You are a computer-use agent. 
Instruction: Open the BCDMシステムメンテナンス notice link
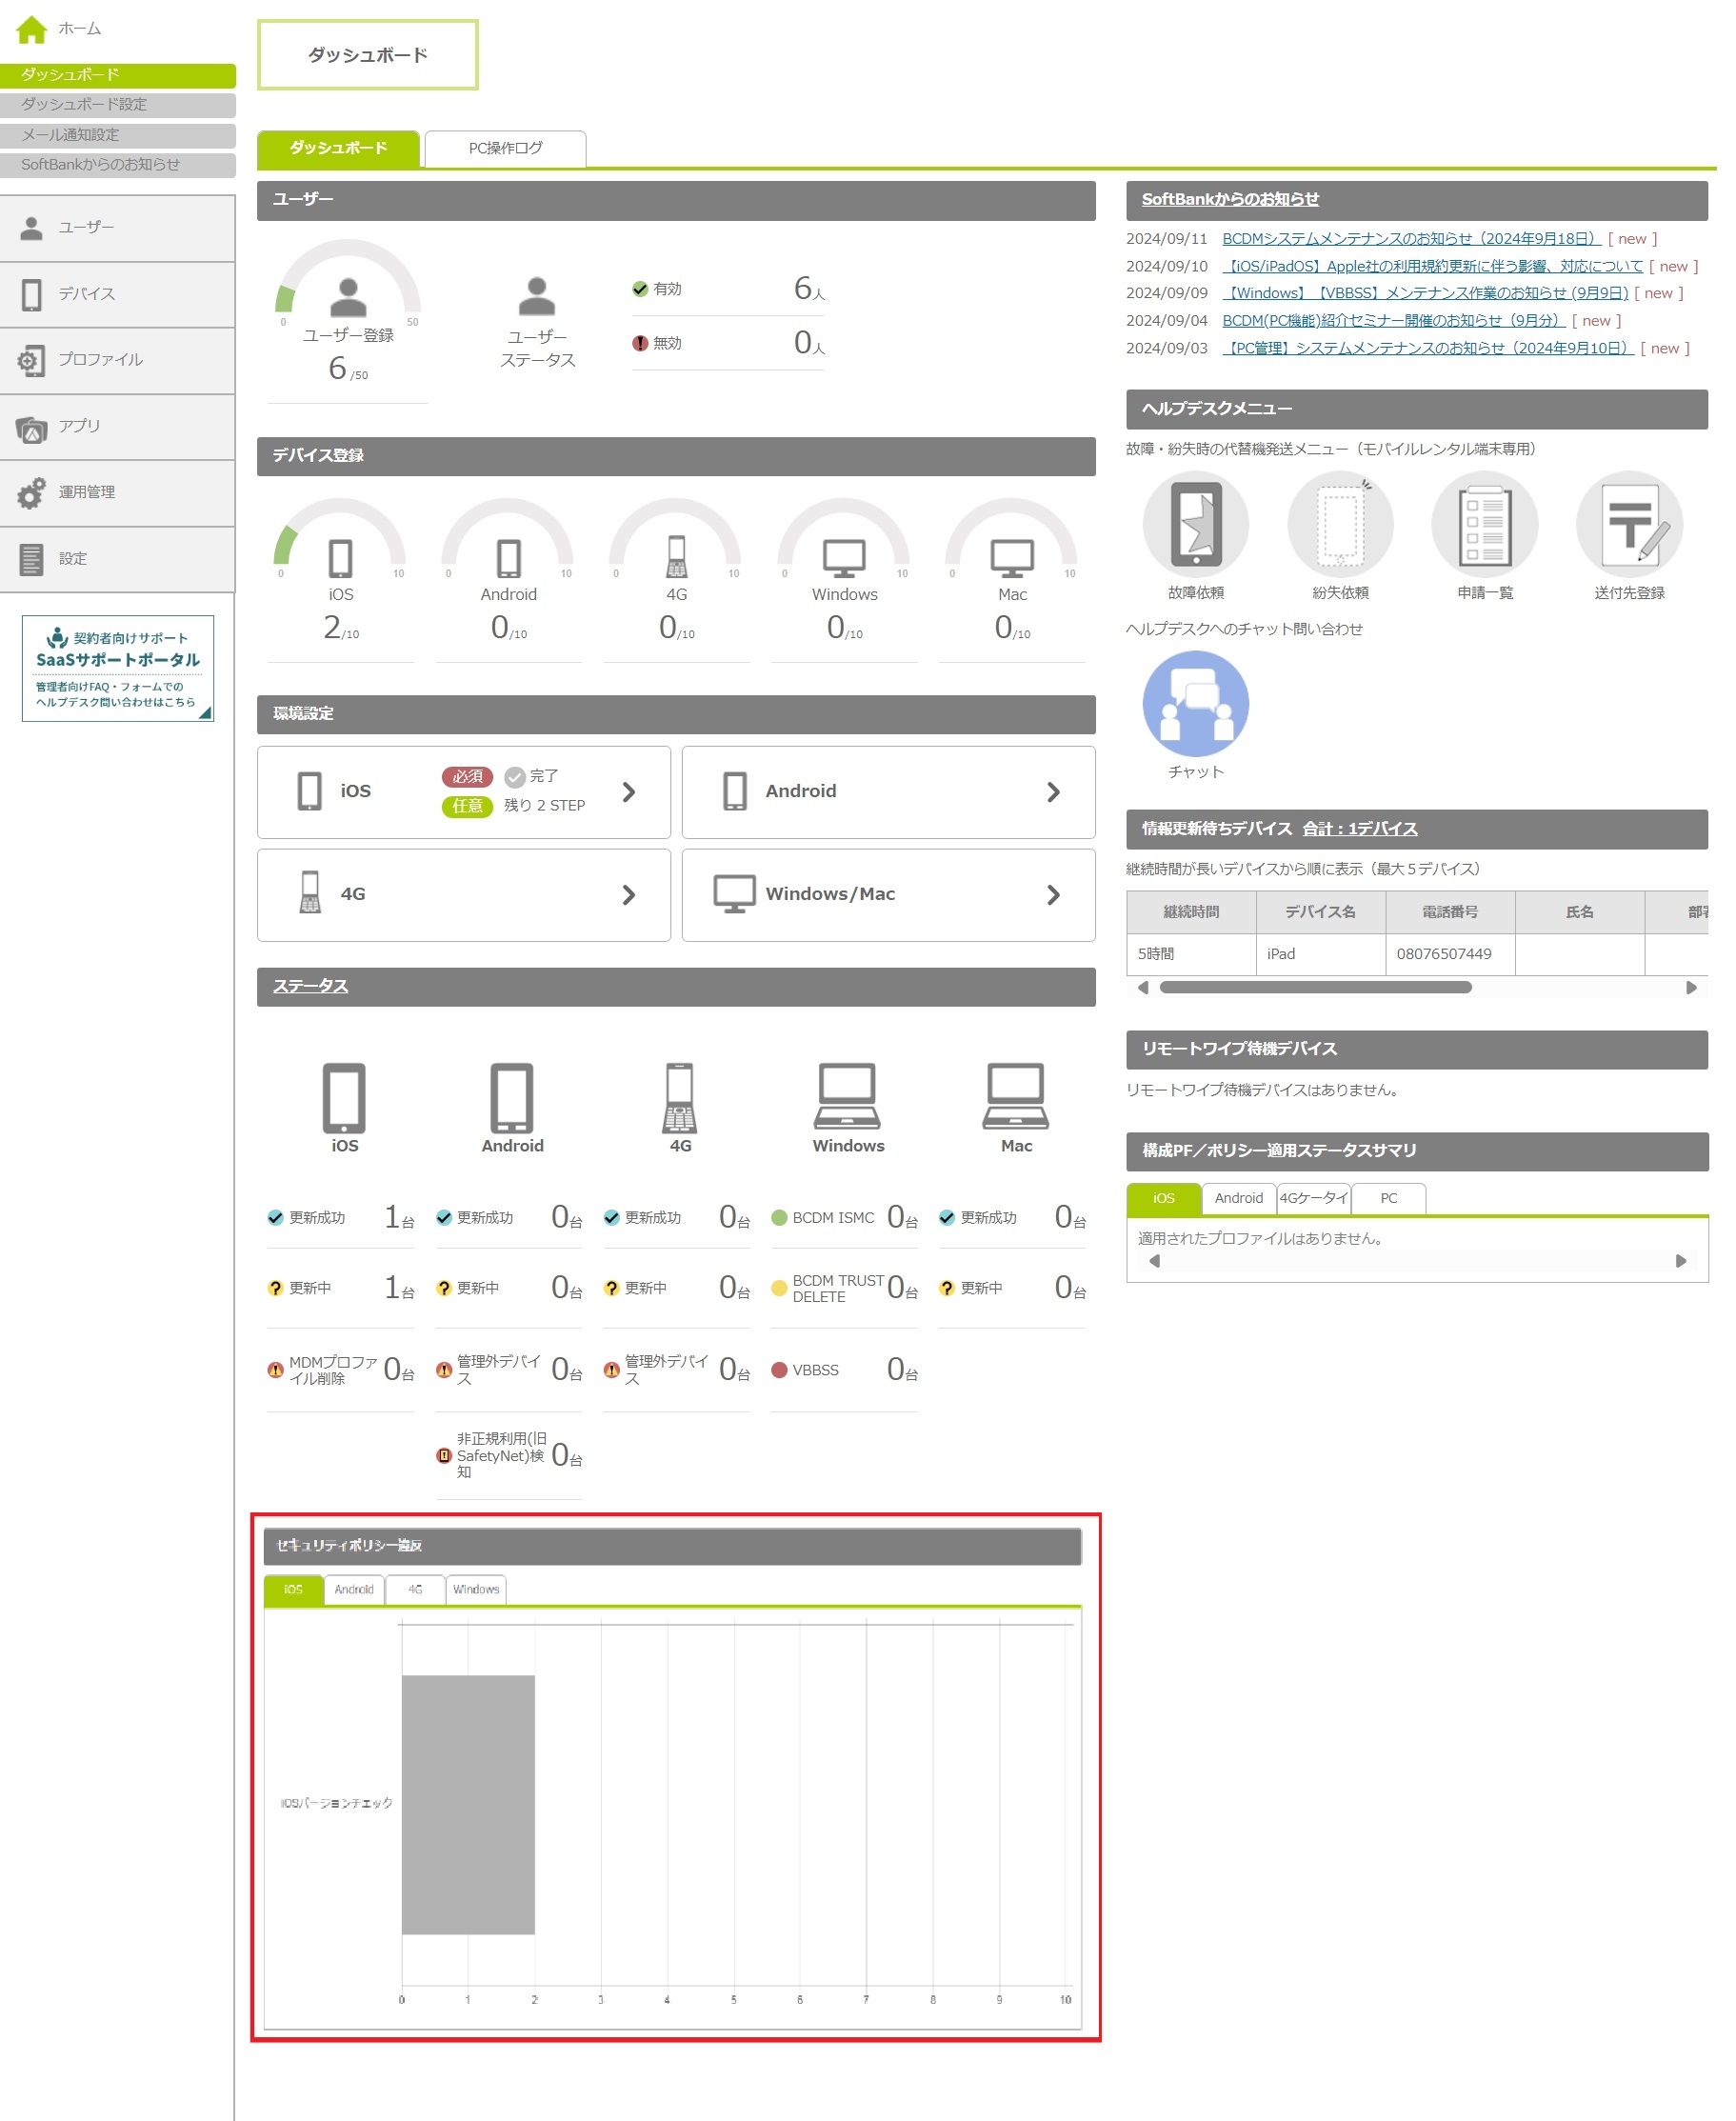point(1410,239)
